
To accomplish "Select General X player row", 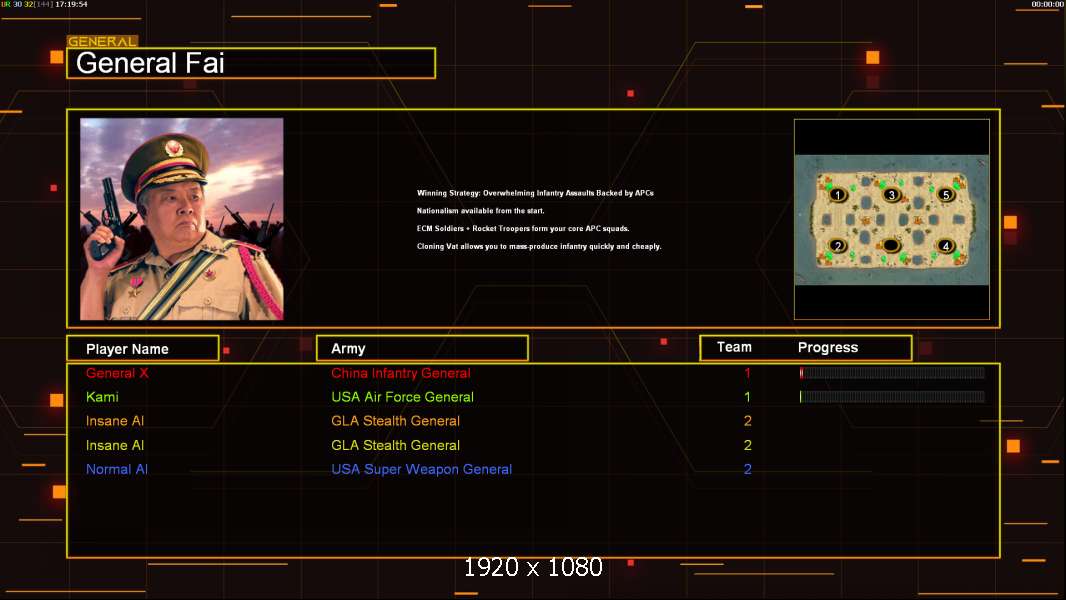I will [534, 373].
